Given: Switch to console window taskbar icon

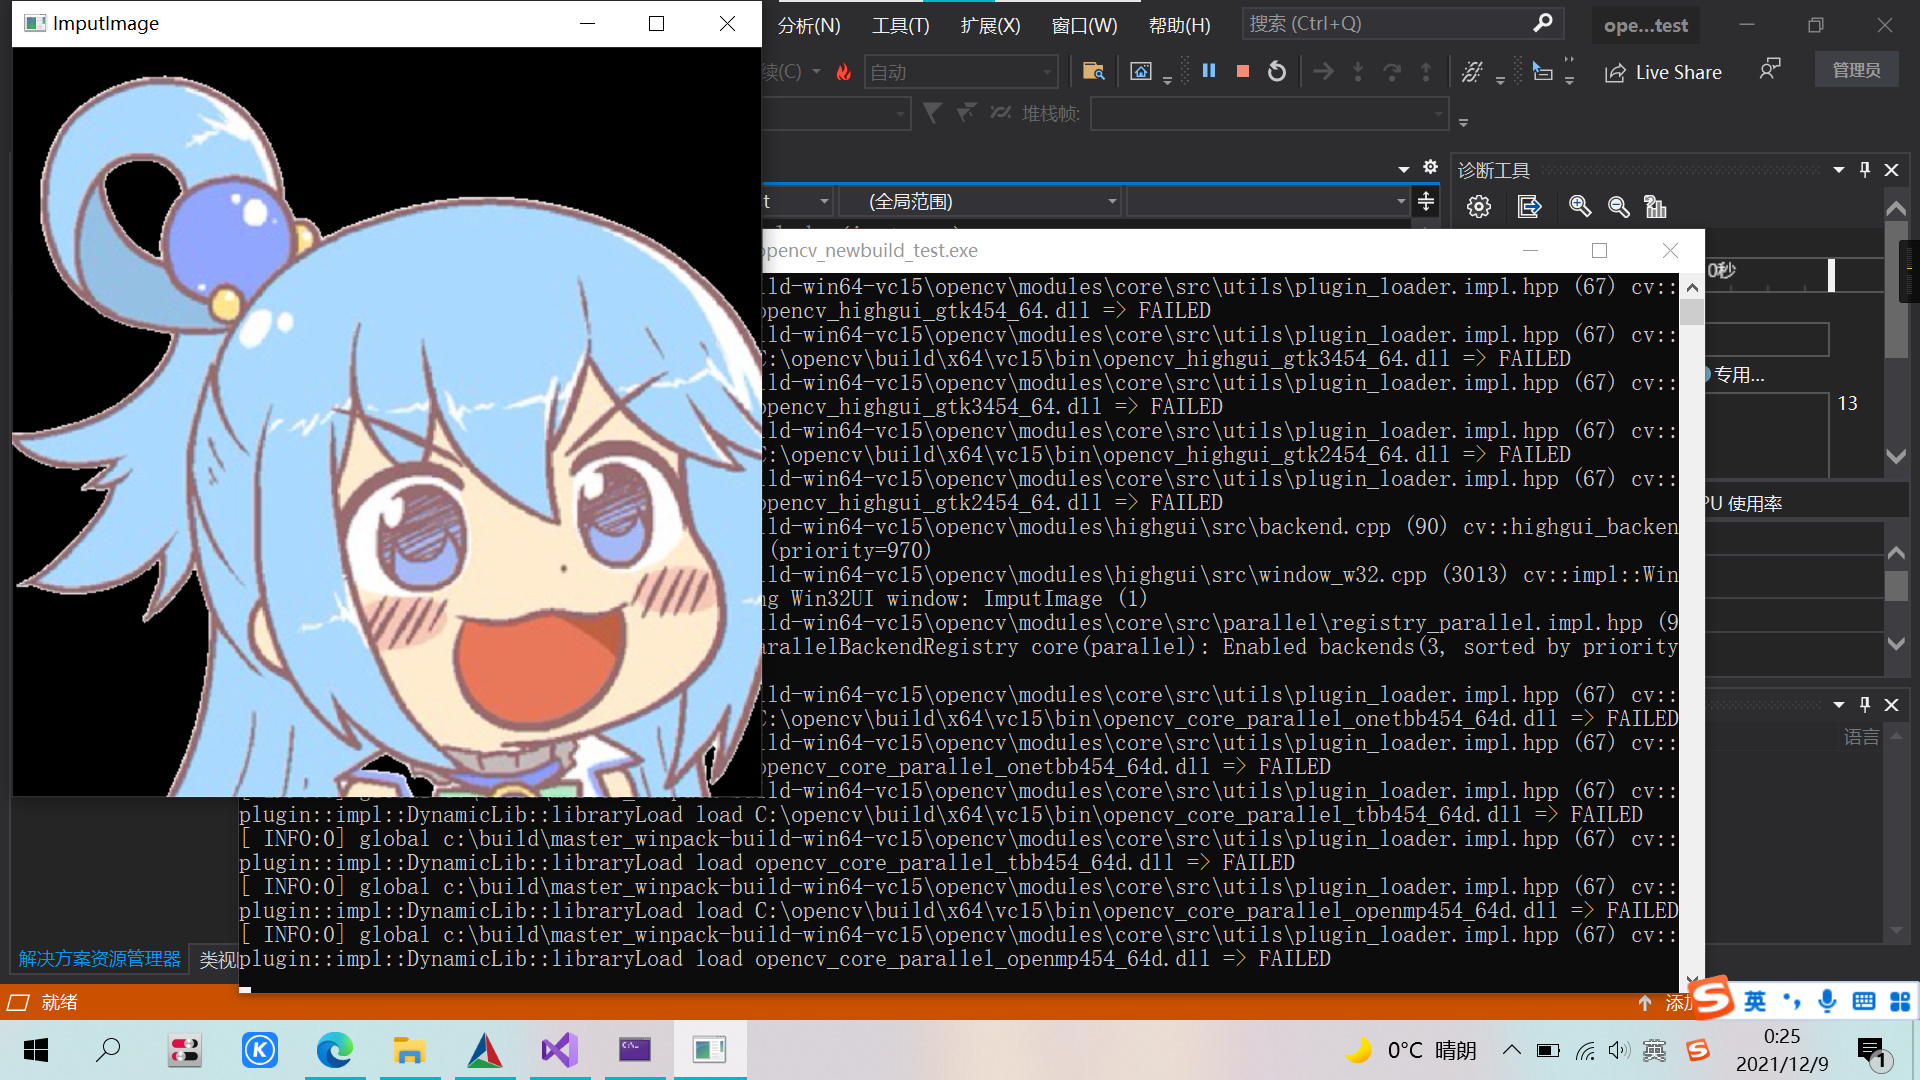Looking at the screenshot, I should click(x=634, y=1050).
